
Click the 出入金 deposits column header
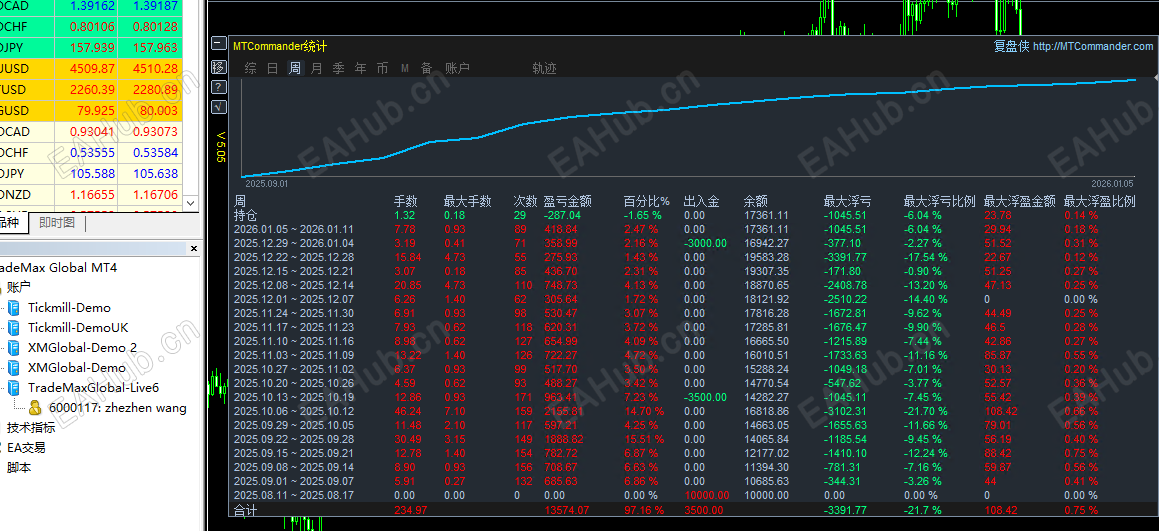point(701,200)
